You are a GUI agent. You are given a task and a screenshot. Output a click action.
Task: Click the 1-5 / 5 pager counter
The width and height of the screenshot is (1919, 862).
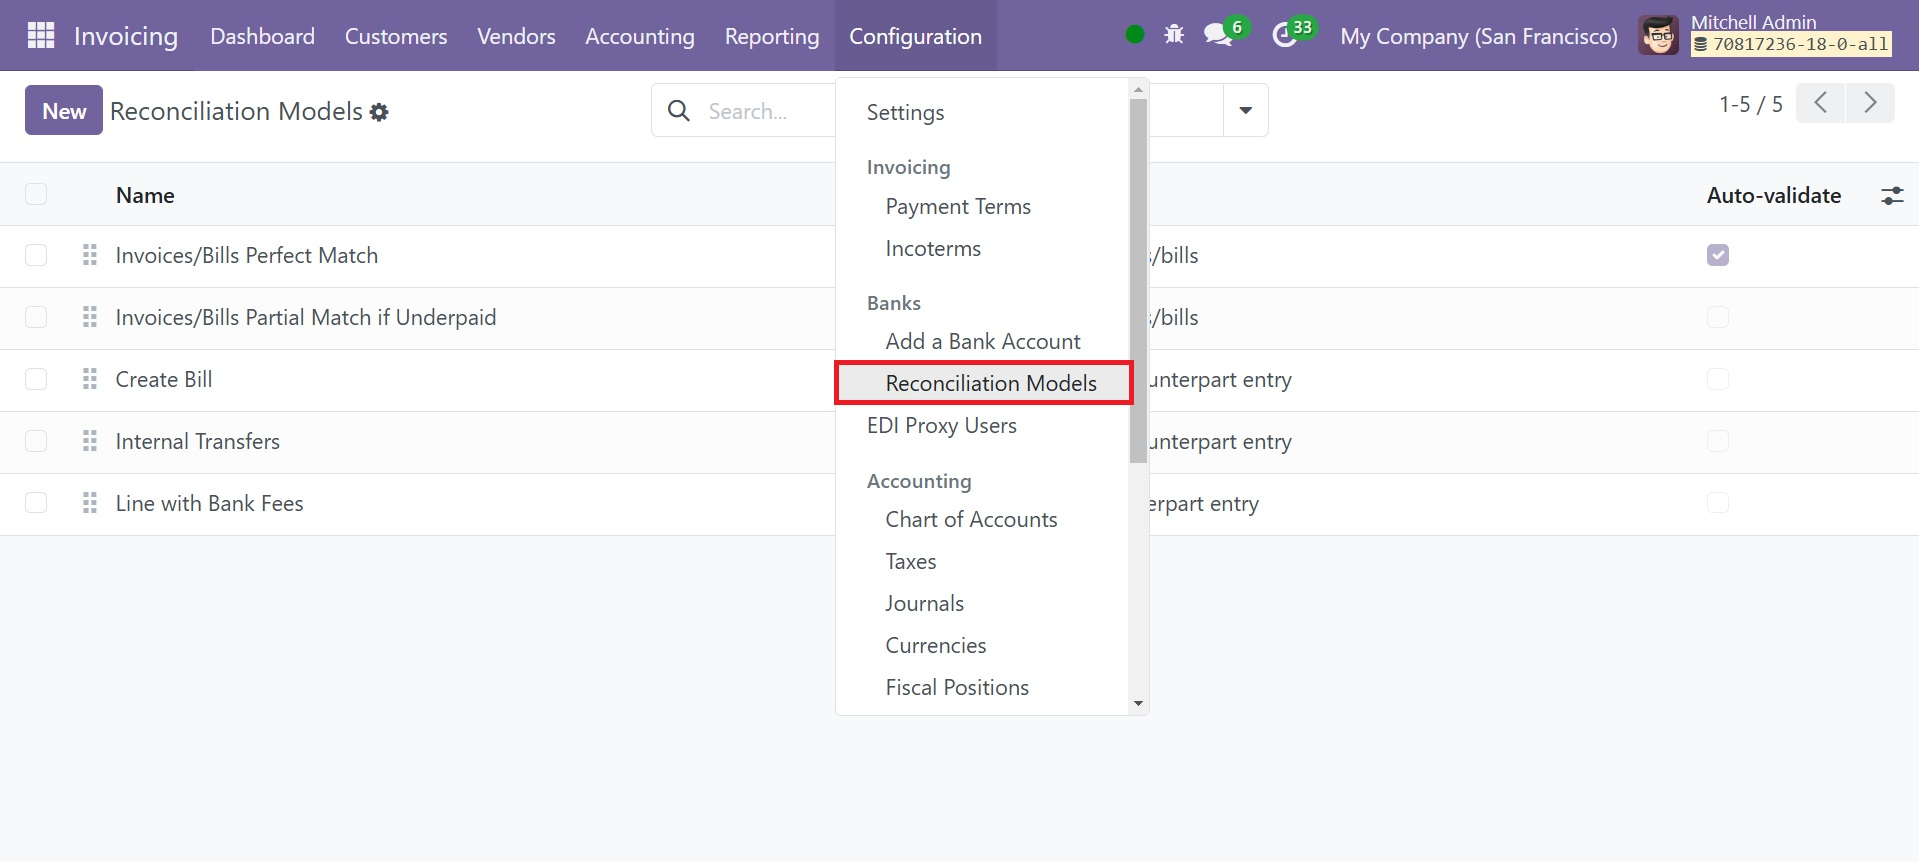[x=1751, y=104]
